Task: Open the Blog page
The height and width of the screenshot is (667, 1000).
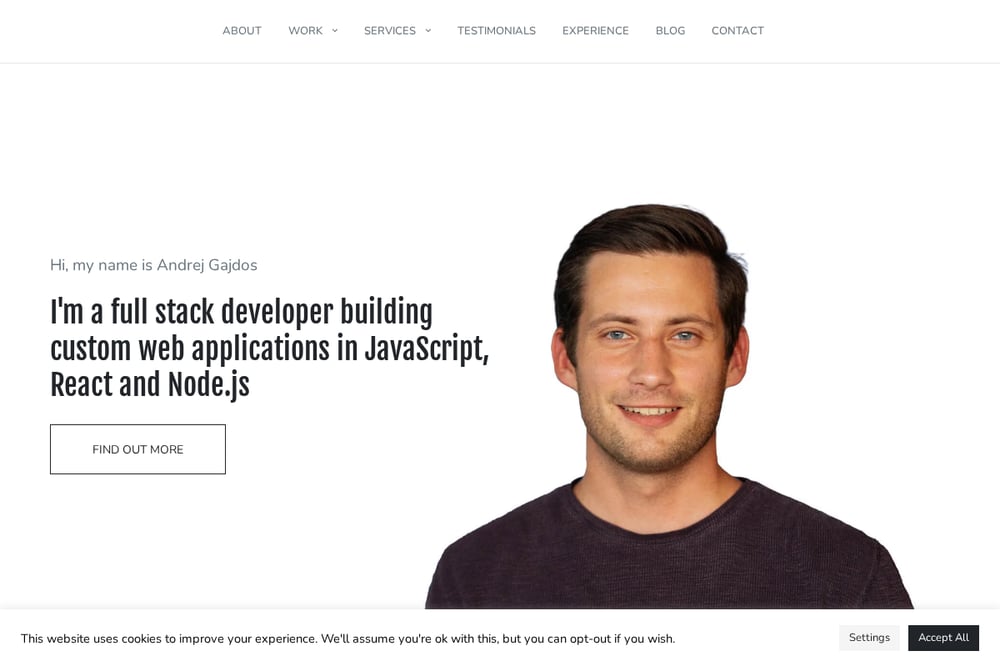Action: coord(670,31)
